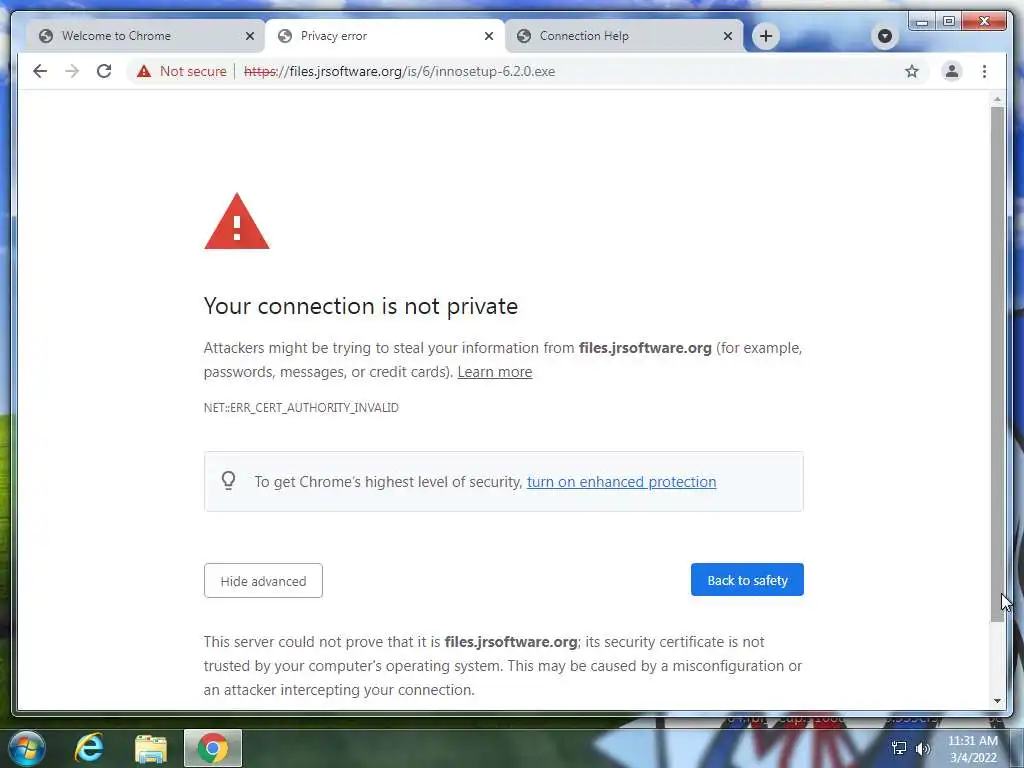Close the Privacy error tab
1024x768 pixels.
tap(488, 36)
